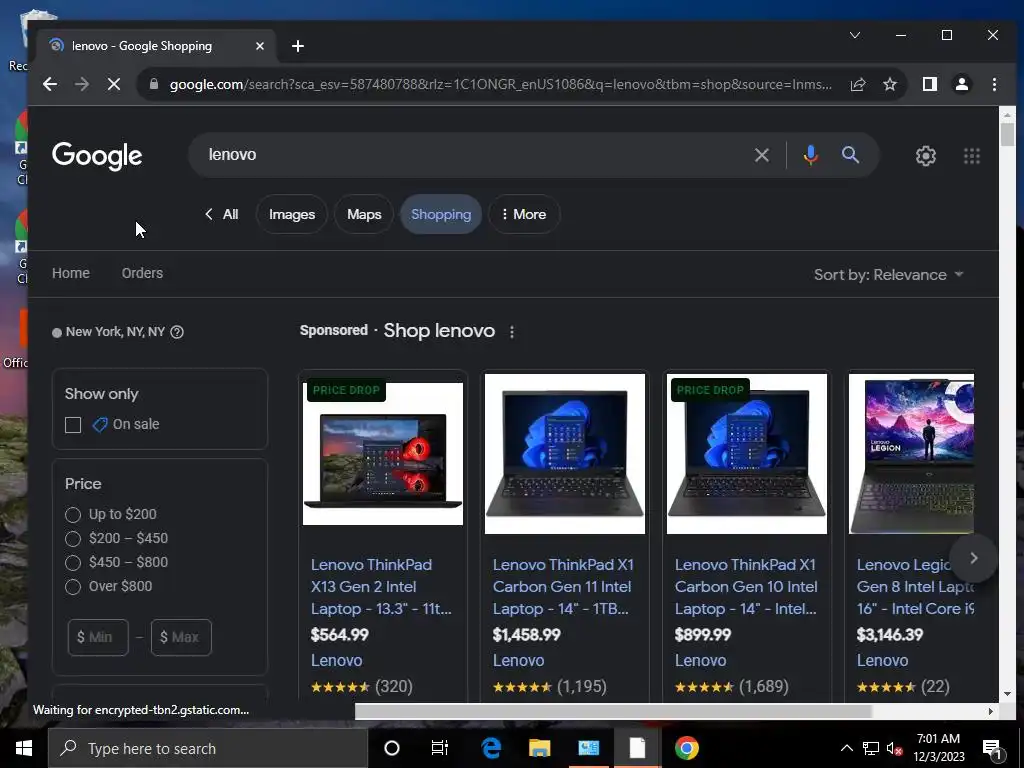Share this page icon in address bar
This screenshot has width=1024, height=768.
857,84
